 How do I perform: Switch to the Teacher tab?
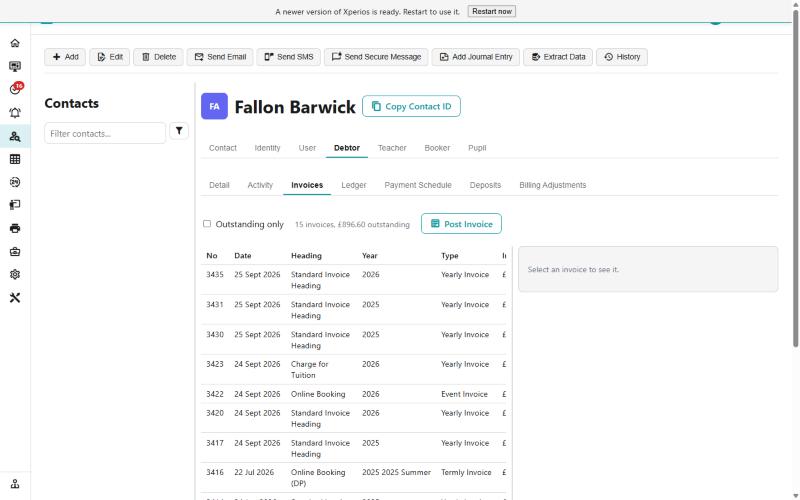tap(392, 148)
